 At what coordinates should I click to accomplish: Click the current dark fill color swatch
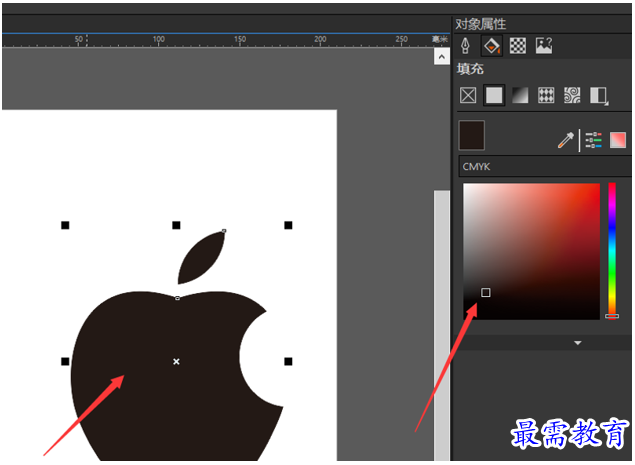pyautogui.click(x=472, y=135)
